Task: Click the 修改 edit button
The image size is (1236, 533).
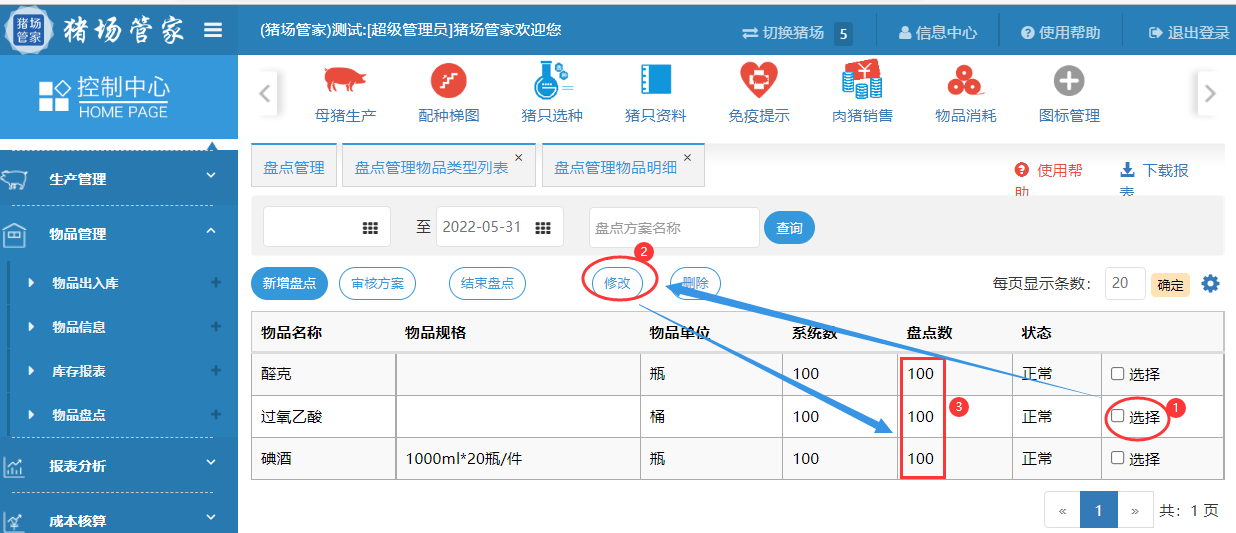Action: point(617,283)
